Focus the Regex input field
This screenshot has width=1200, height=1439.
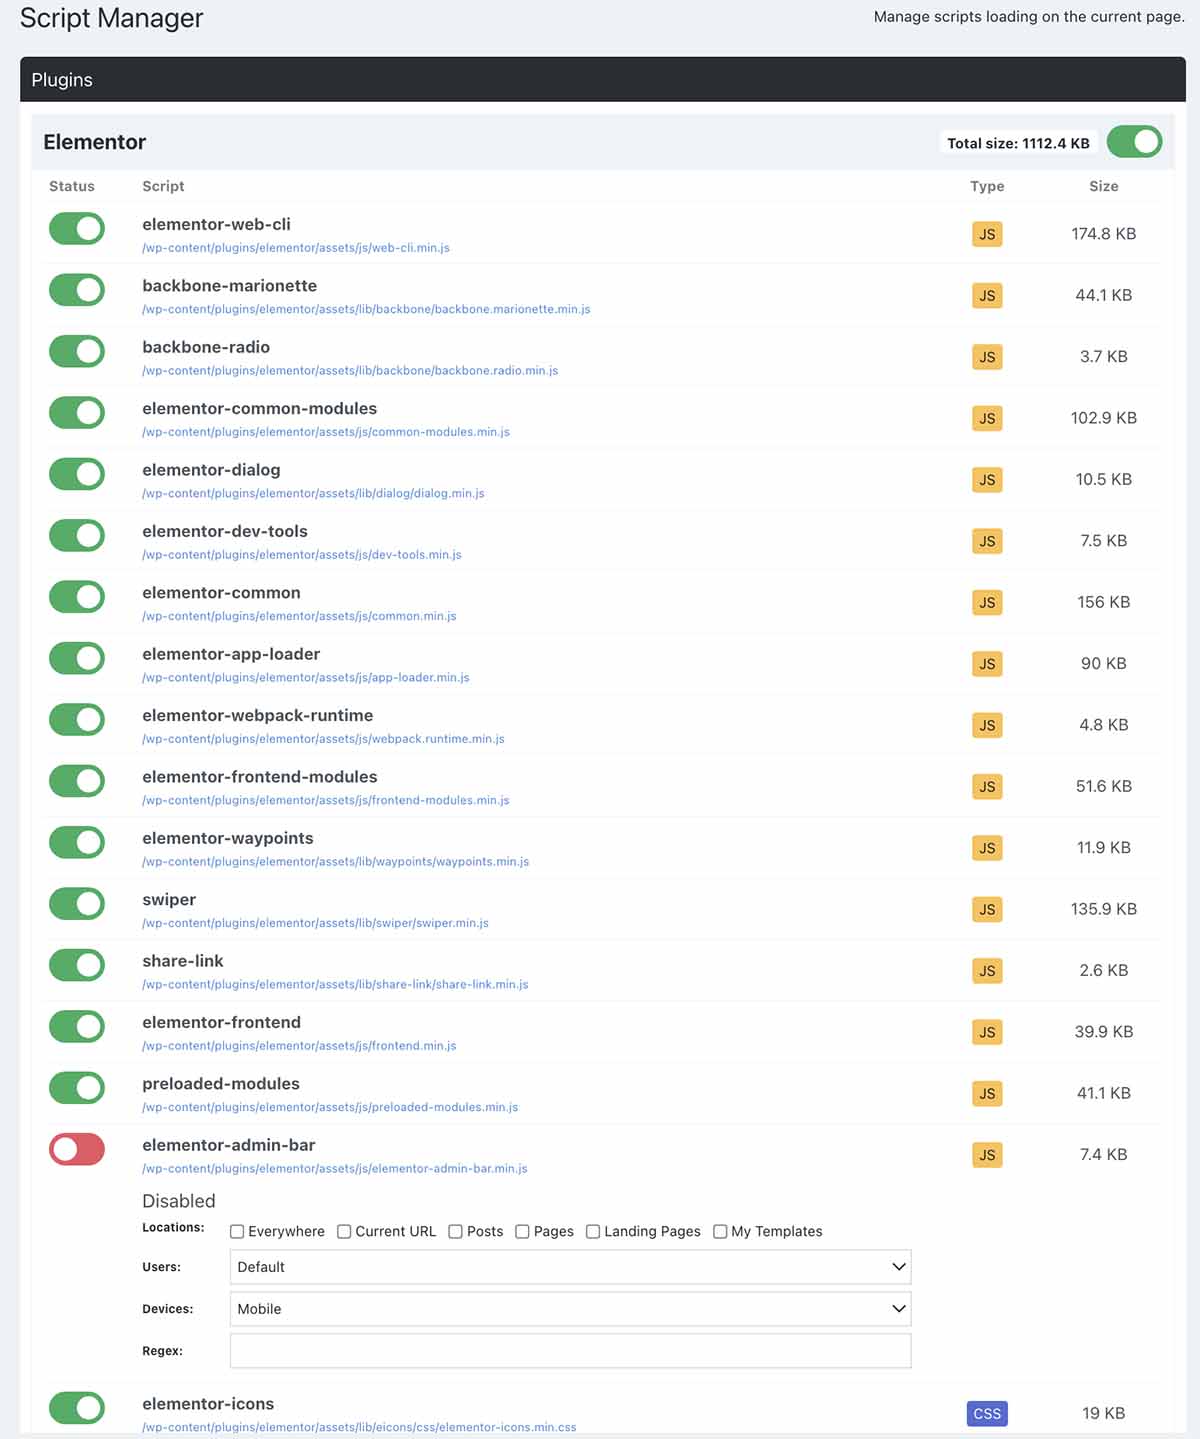tap(570, 1351)
